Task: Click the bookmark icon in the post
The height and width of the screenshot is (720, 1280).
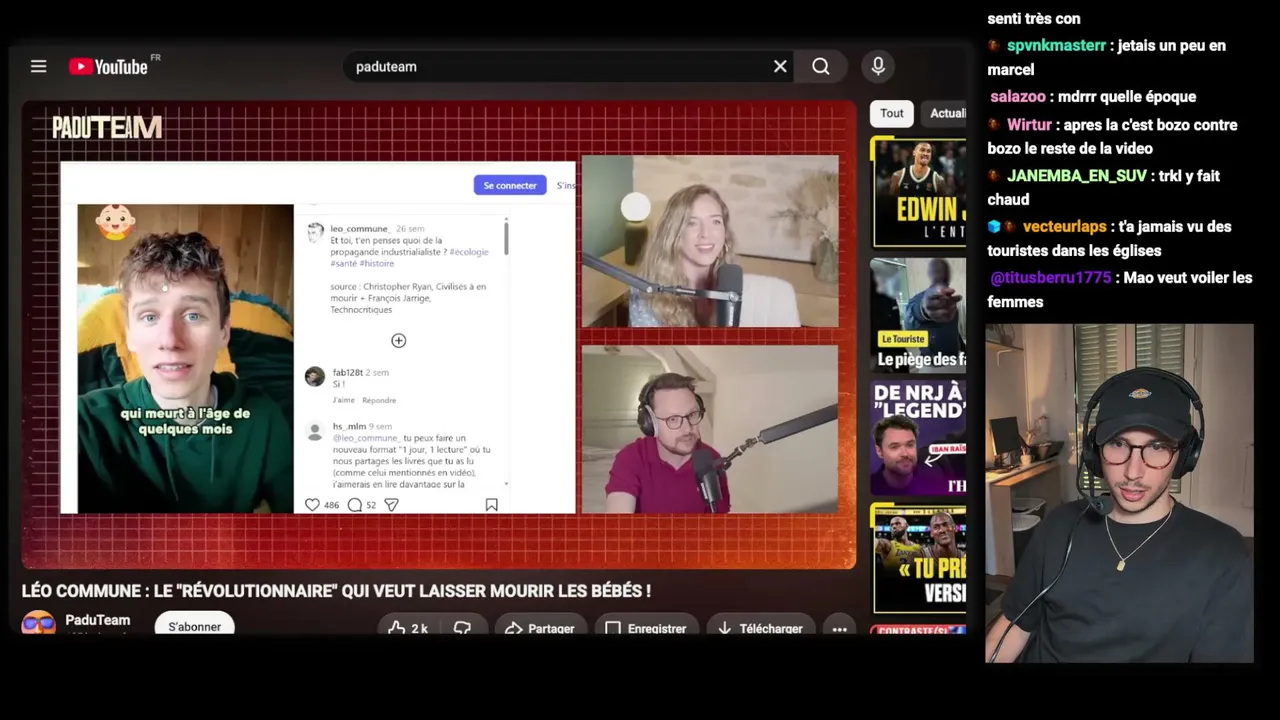Action: [491, 505]
